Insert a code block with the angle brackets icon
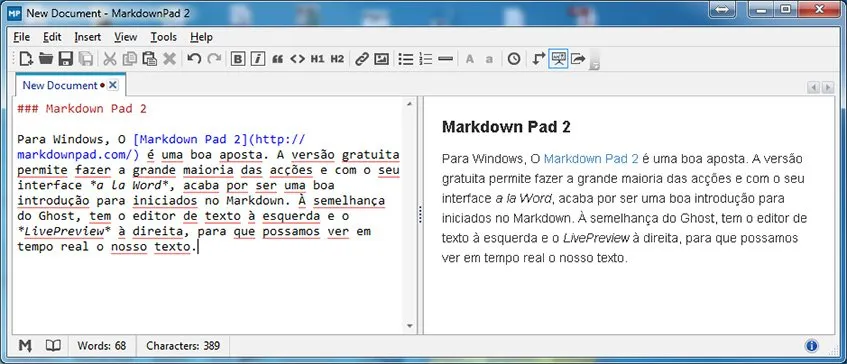The height and width of the screenshot is (364, 847). tap(298, 59)
